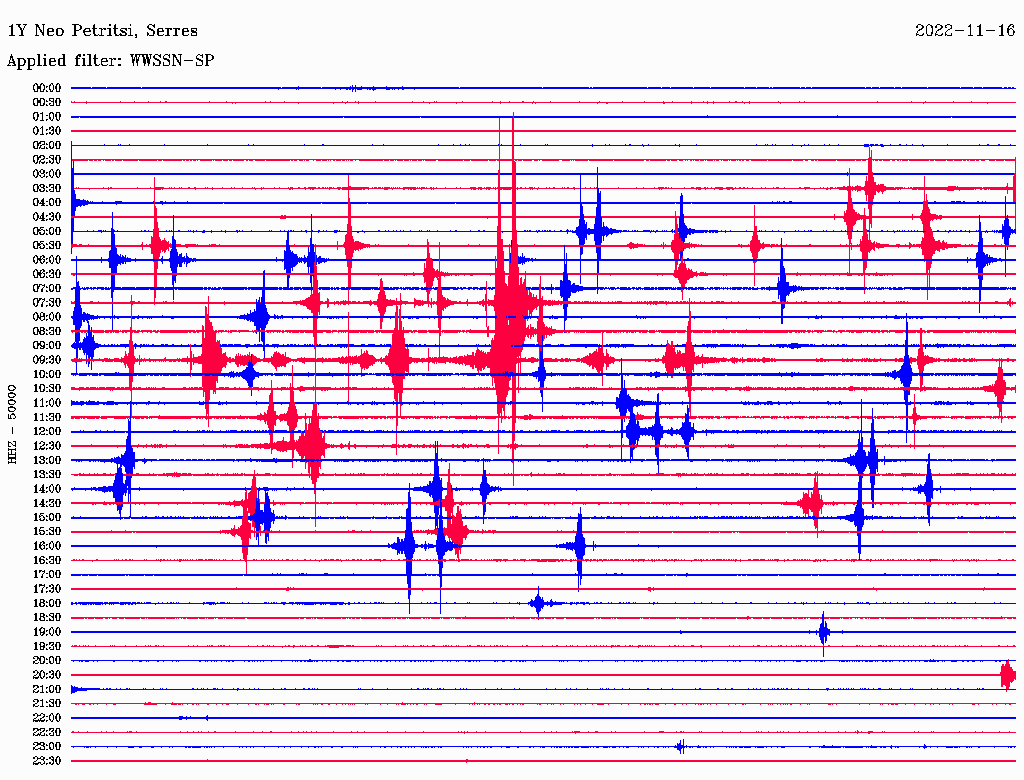Select the 23:30 time label
Image resolution: width=1024 pixels, height=780 pixels.
tap(46, 761)
